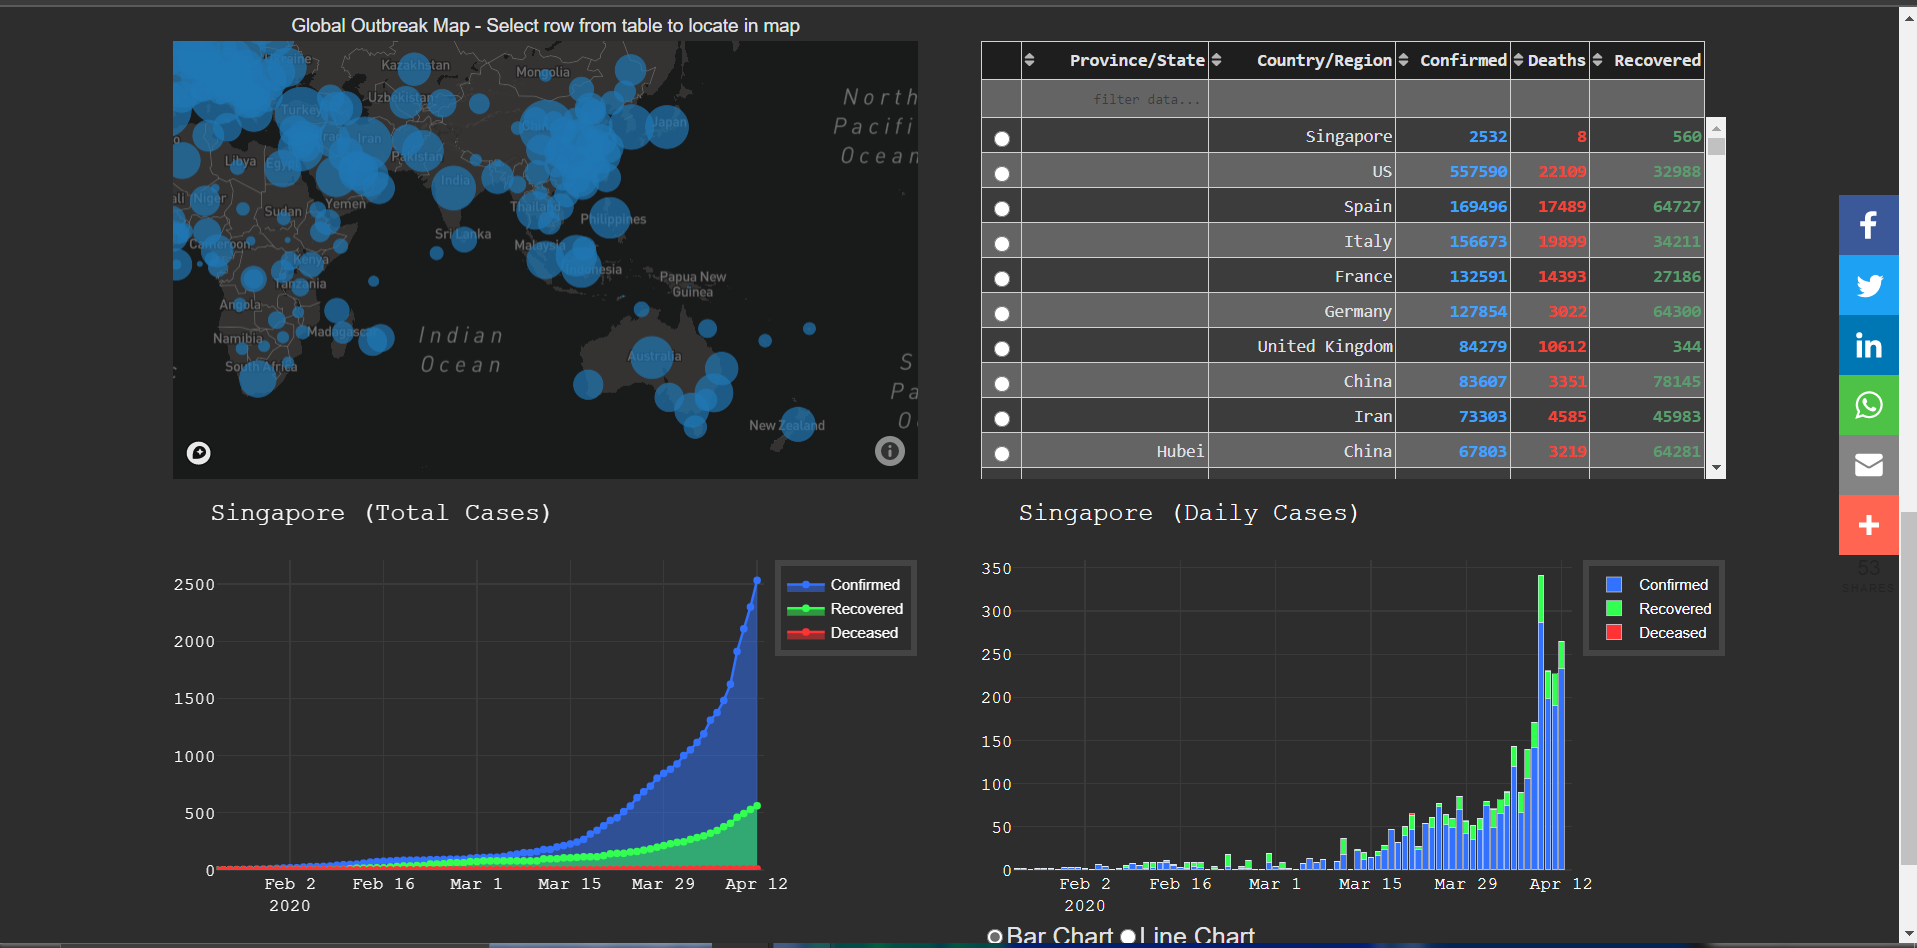
Task: Toggle Recovered series in Daily Cases legend
Action: 1658,609
